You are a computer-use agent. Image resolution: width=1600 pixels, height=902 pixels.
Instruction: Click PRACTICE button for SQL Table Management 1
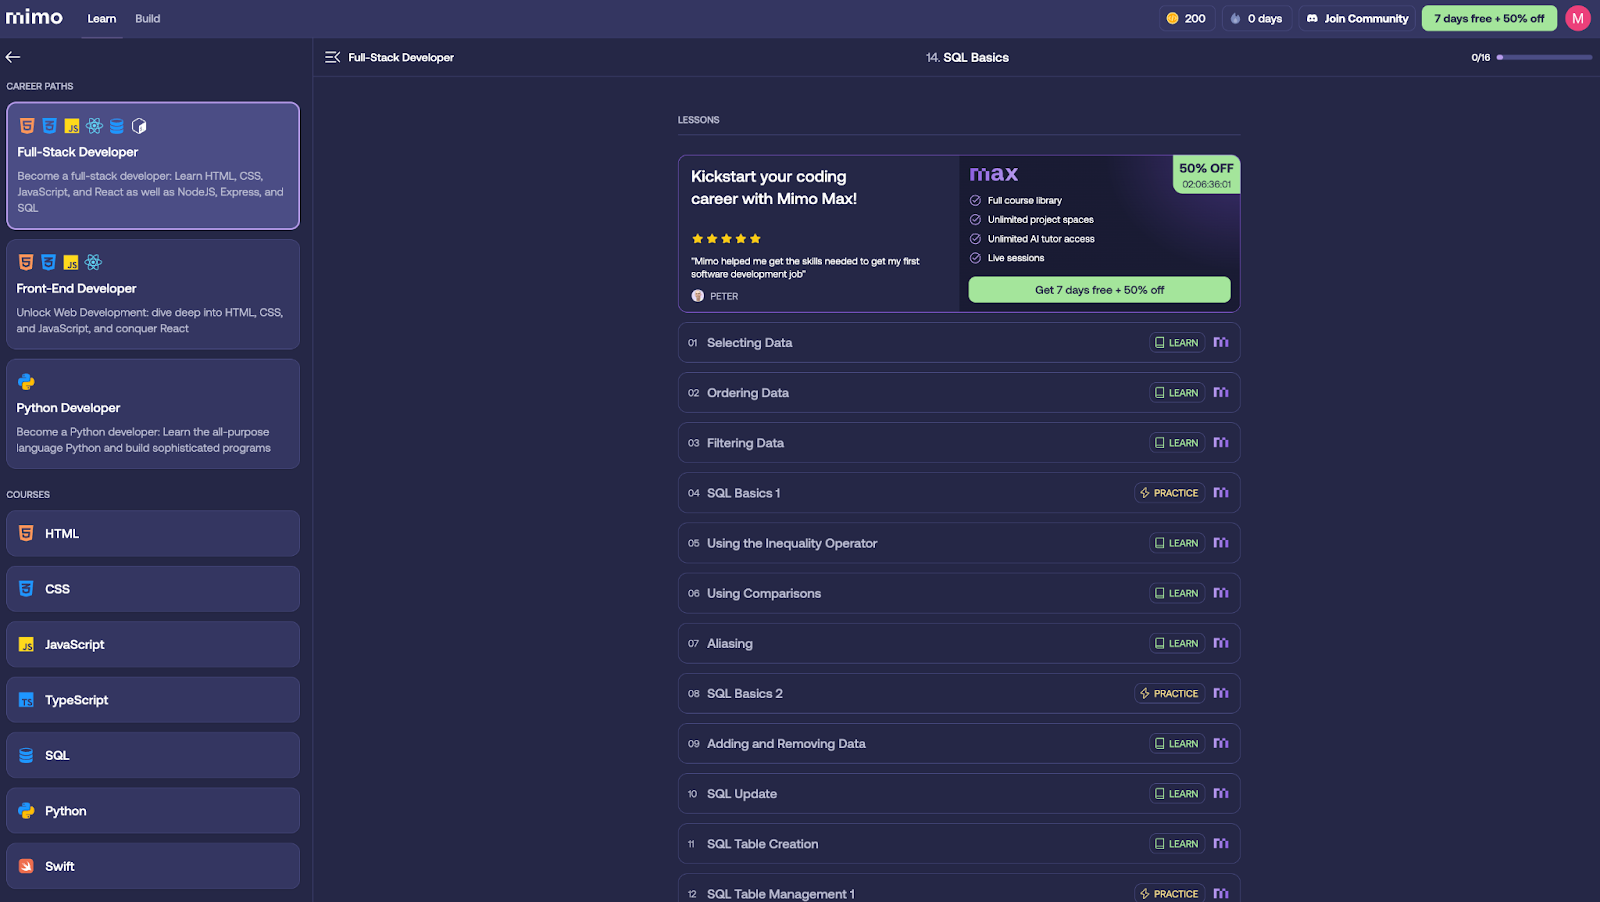1169,893
